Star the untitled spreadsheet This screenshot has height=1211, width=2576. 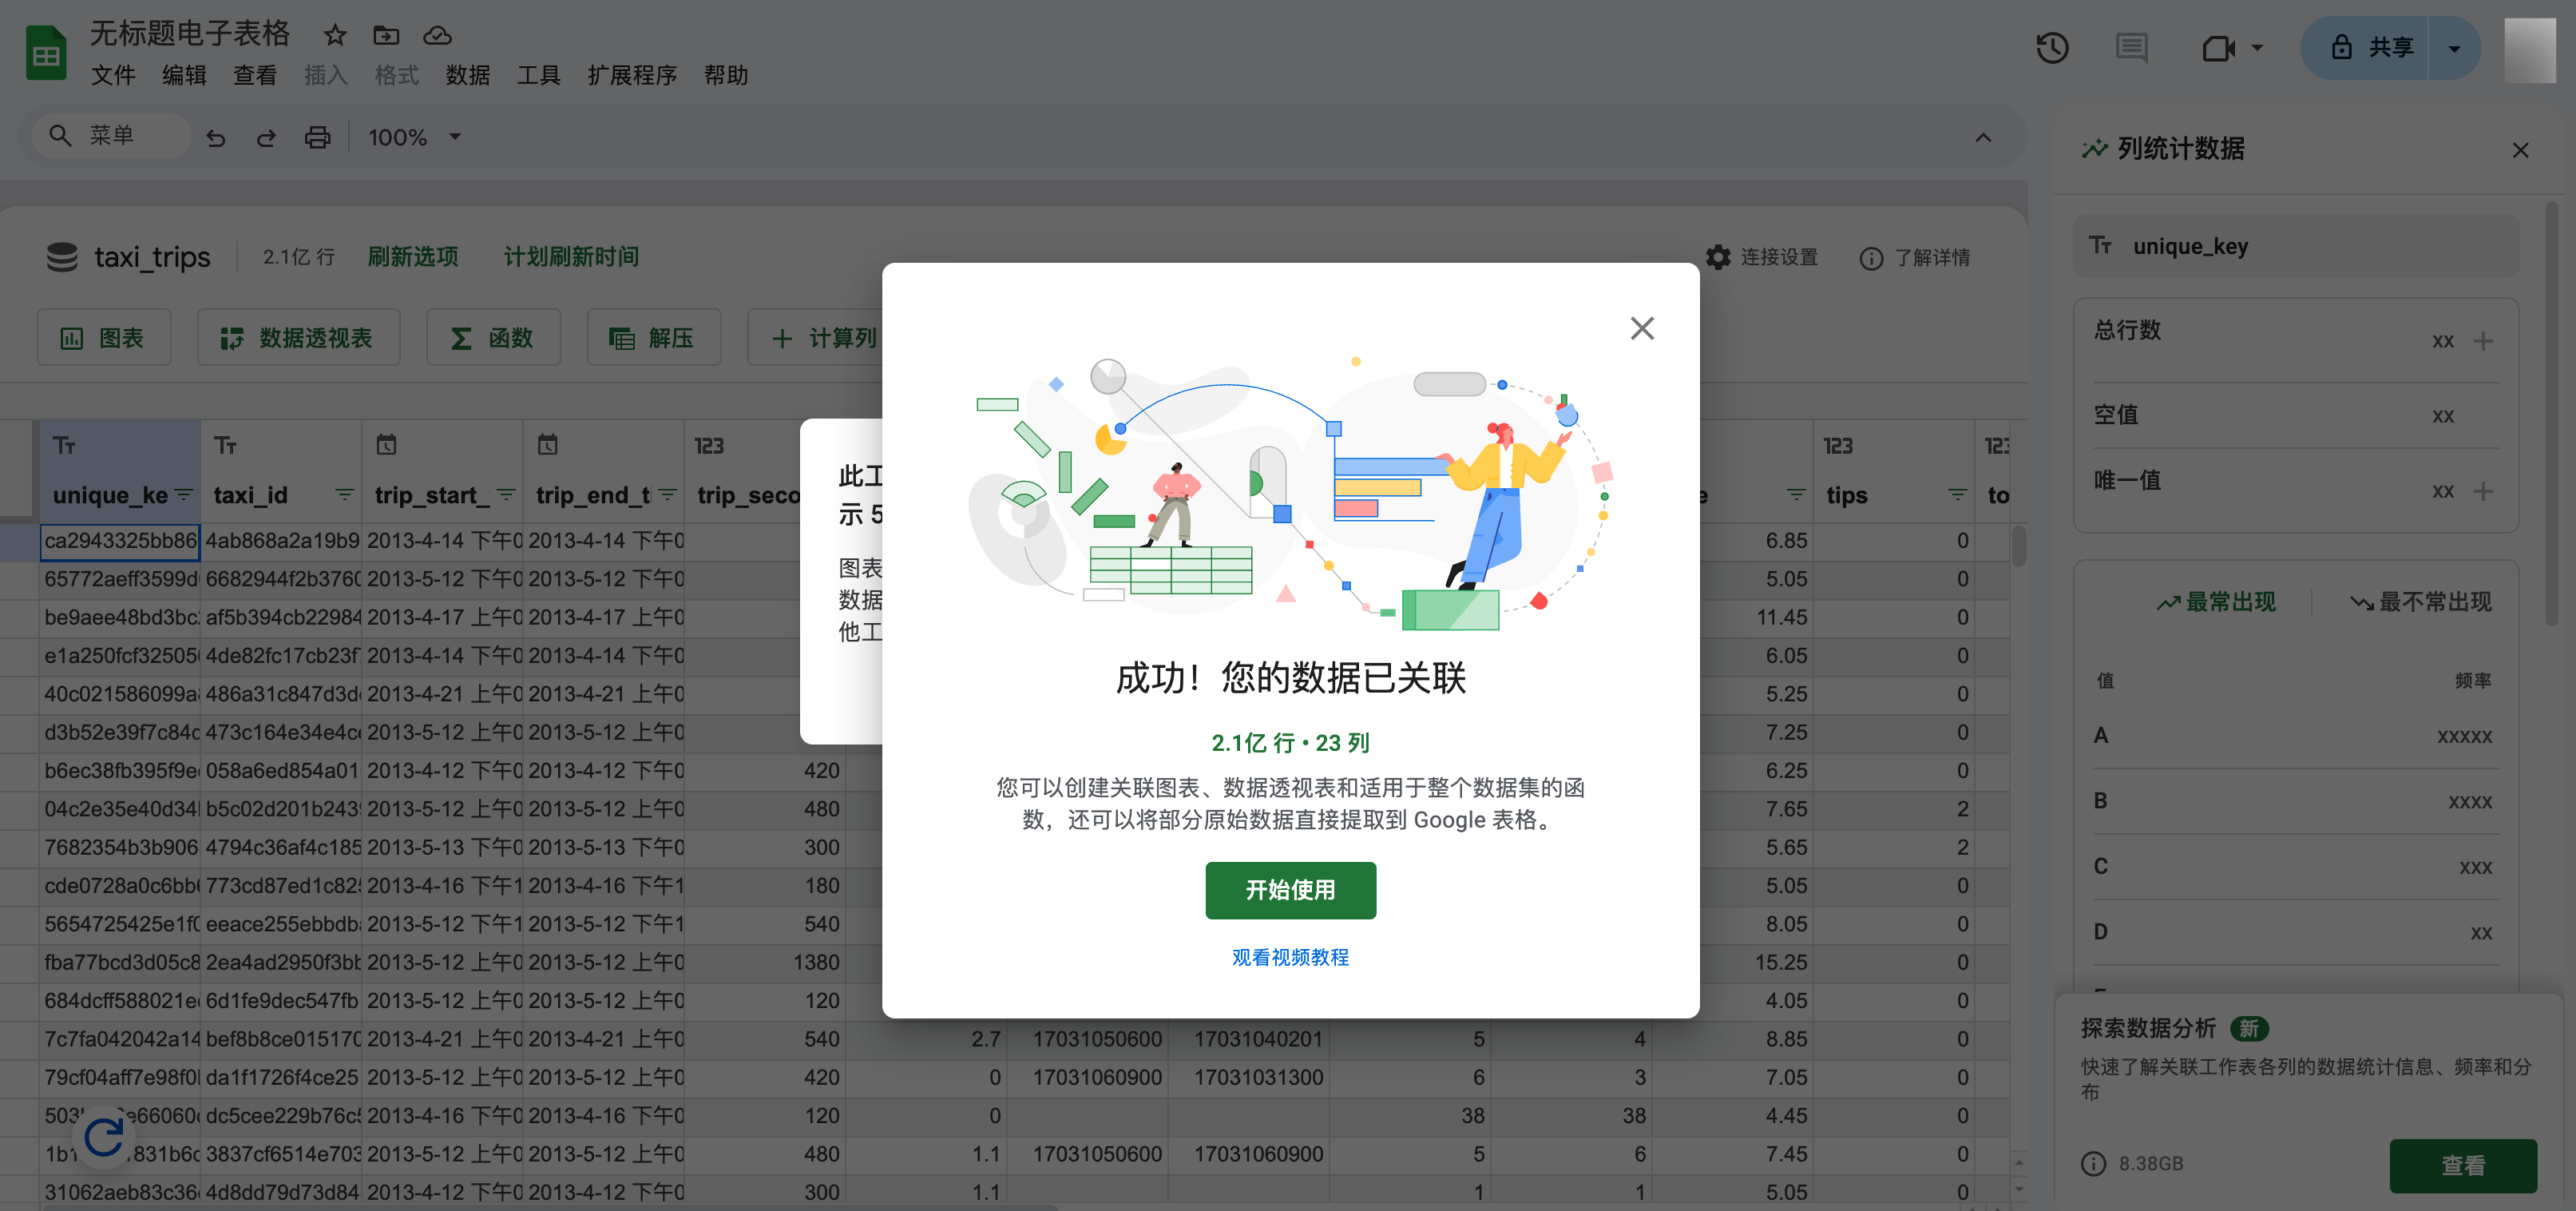(335, 36)
